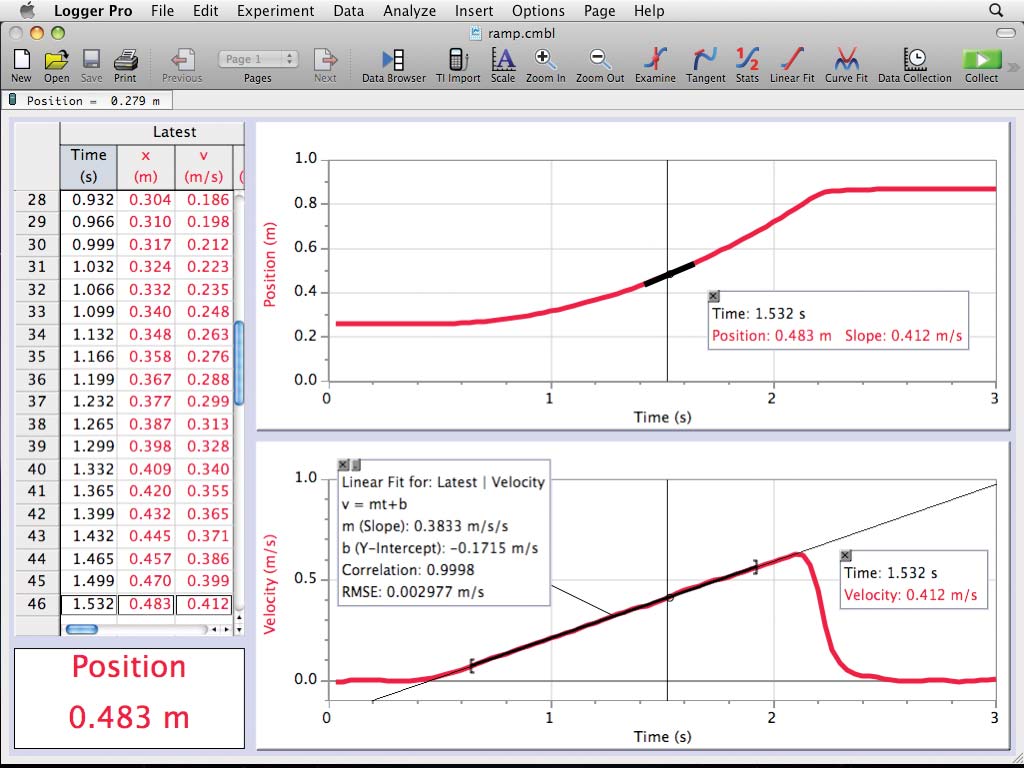Expand the toolbar overflow chevron
The width and height of the screenshot is (1024, 768).
click(x=1013, y=67)
